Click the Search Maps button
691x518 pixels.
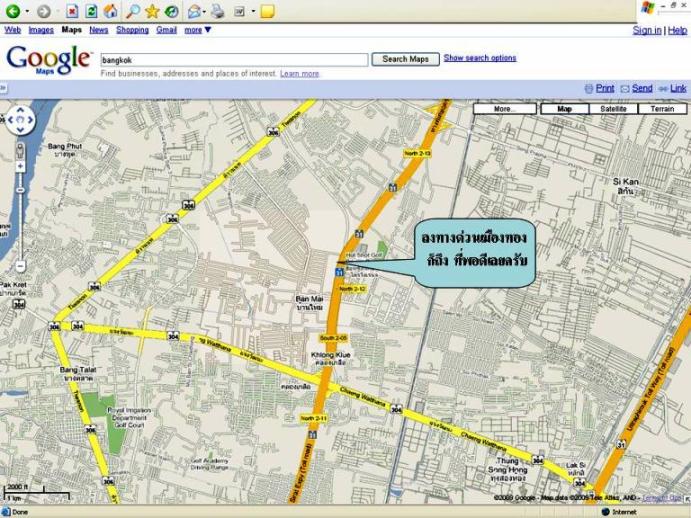(x=405, y=59)
